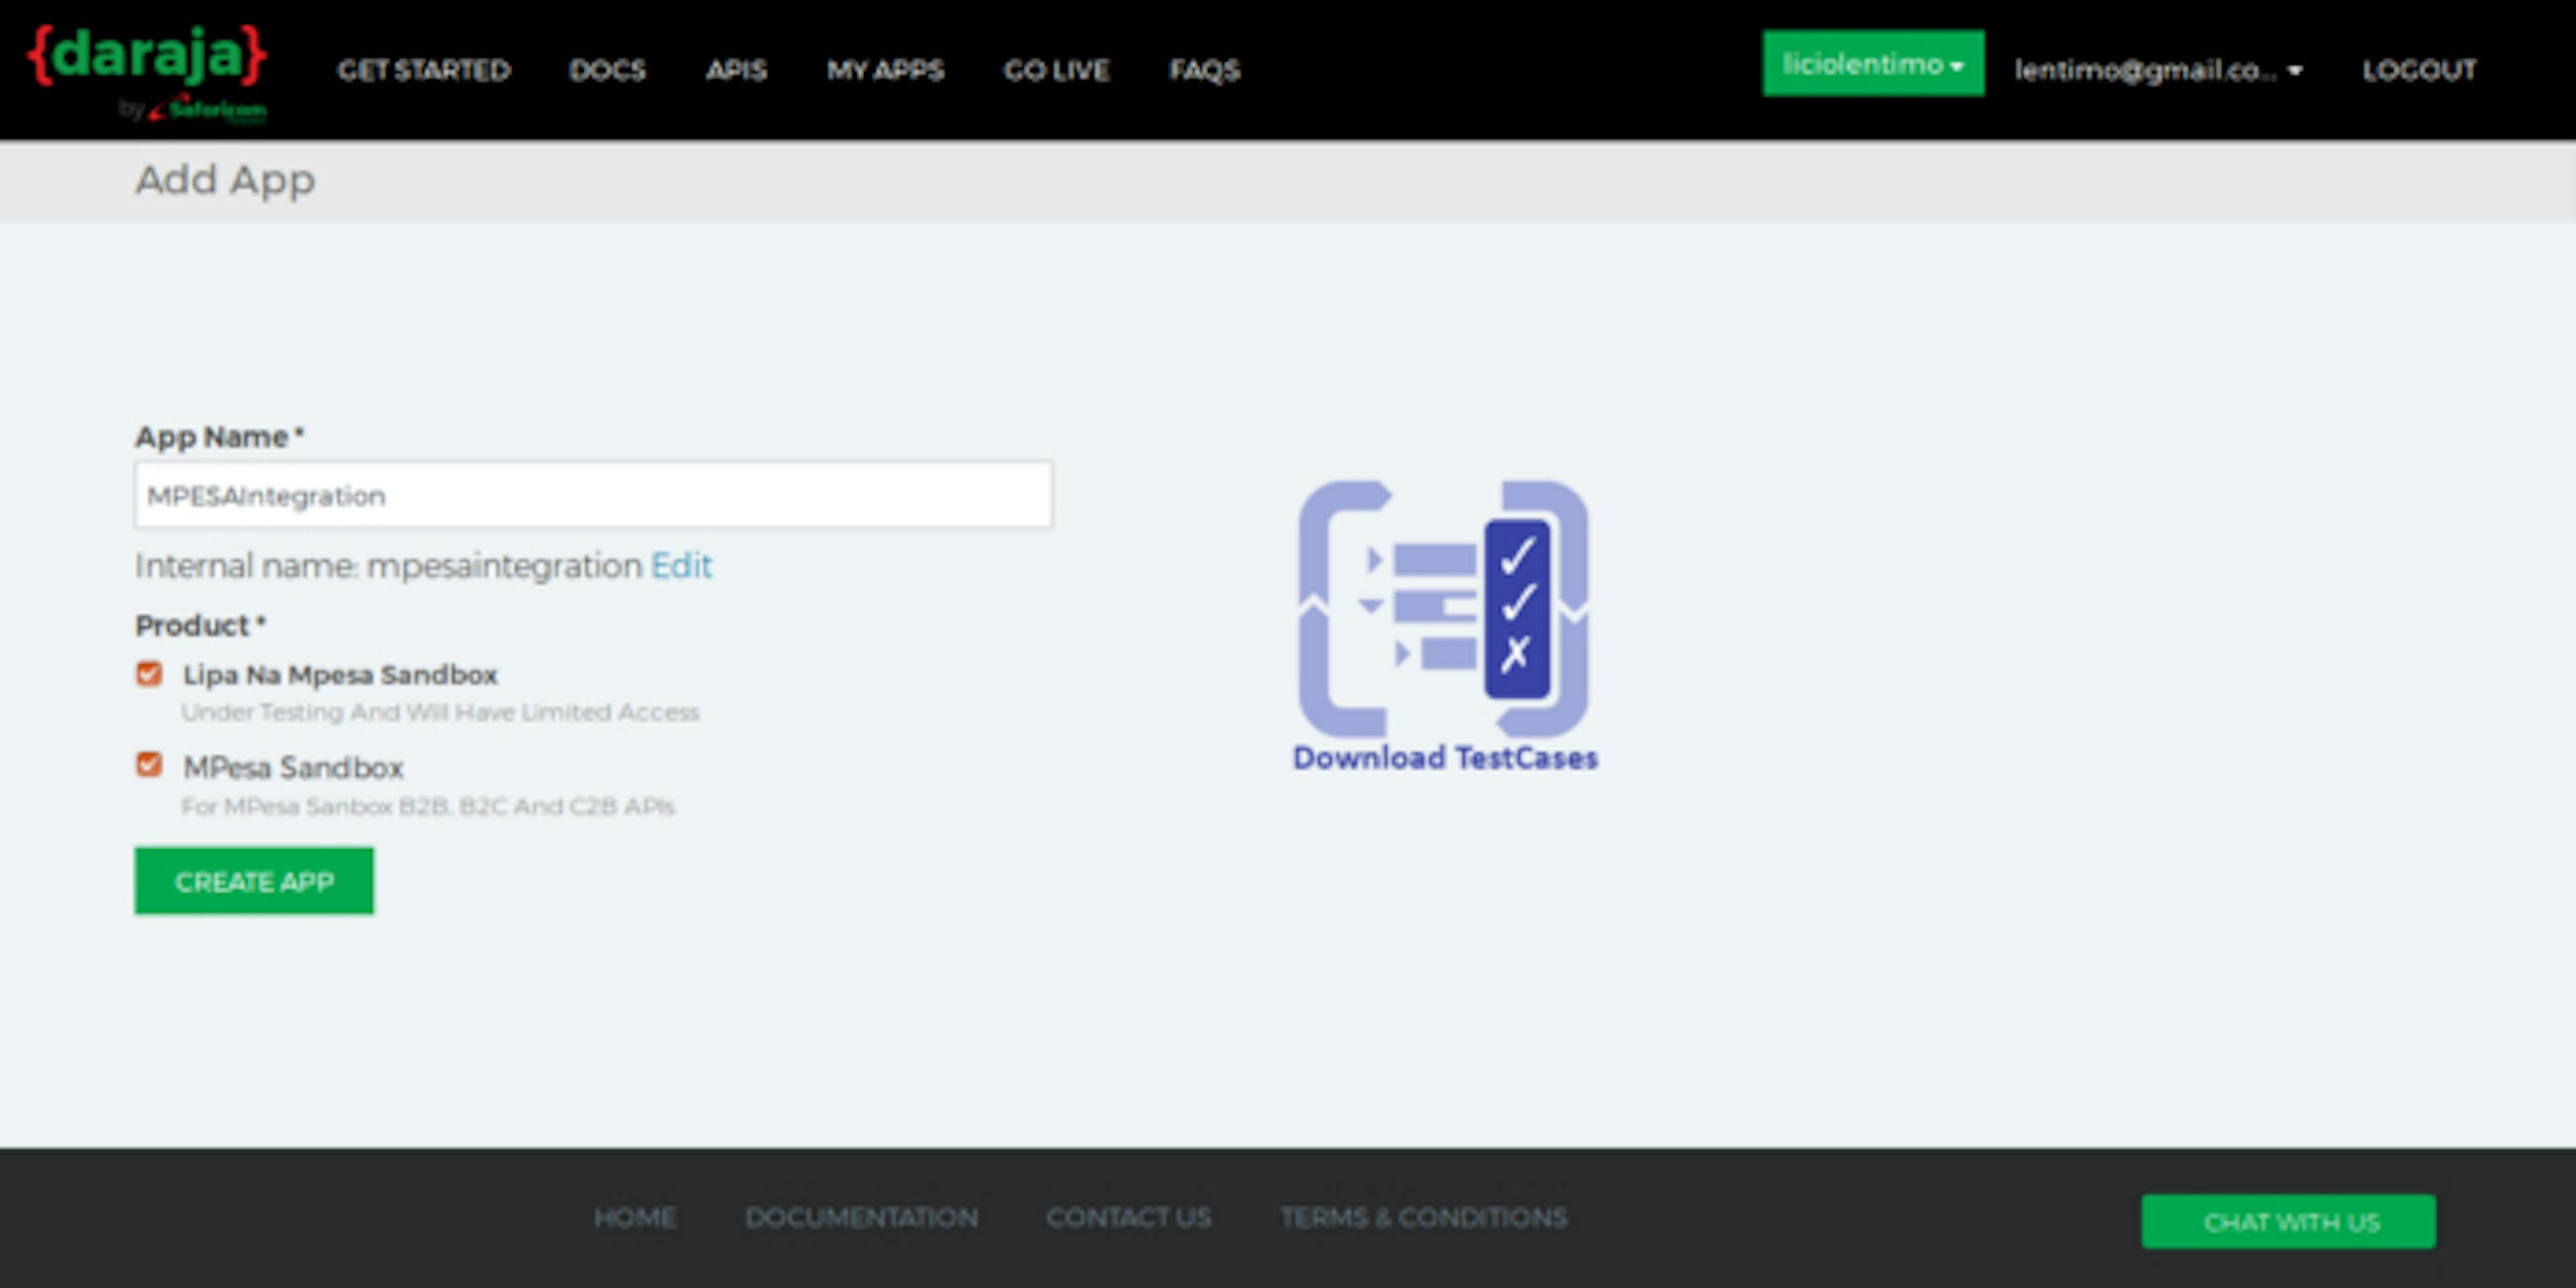Viewport: 2576px width, 1288px height.
Task: Click CONTACT US in footer
Action: point(1128,1218)
